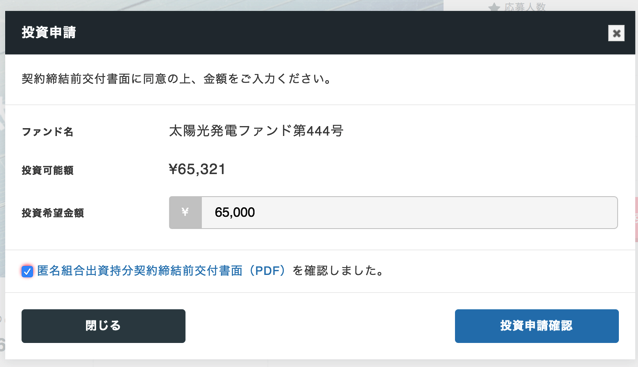638x367 pixels.
Task: Click the 投資可能額 label
Action: point(47,170)
